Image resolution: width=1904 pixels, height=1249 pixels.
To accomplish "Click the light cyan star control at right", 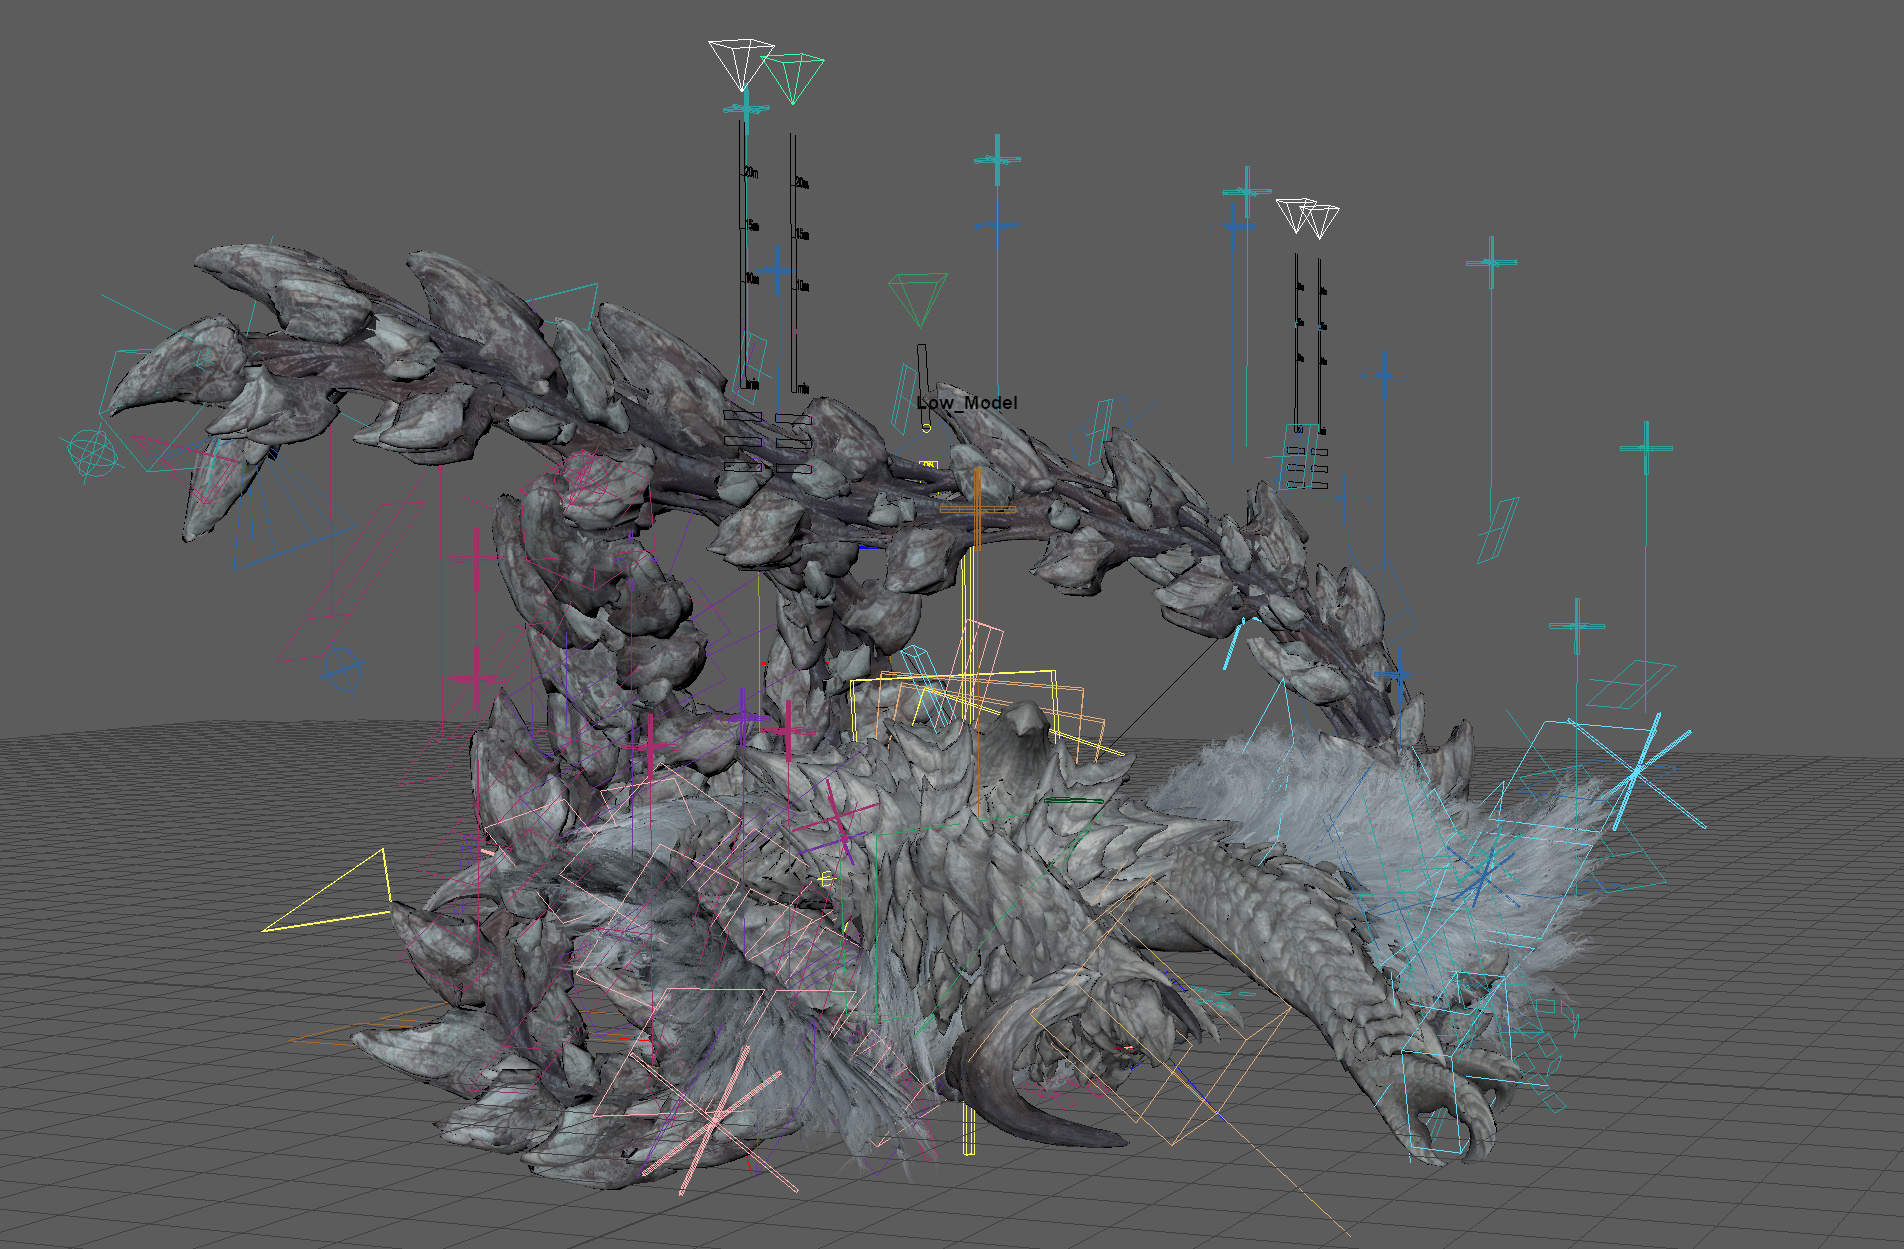I will click(1636, 771).
